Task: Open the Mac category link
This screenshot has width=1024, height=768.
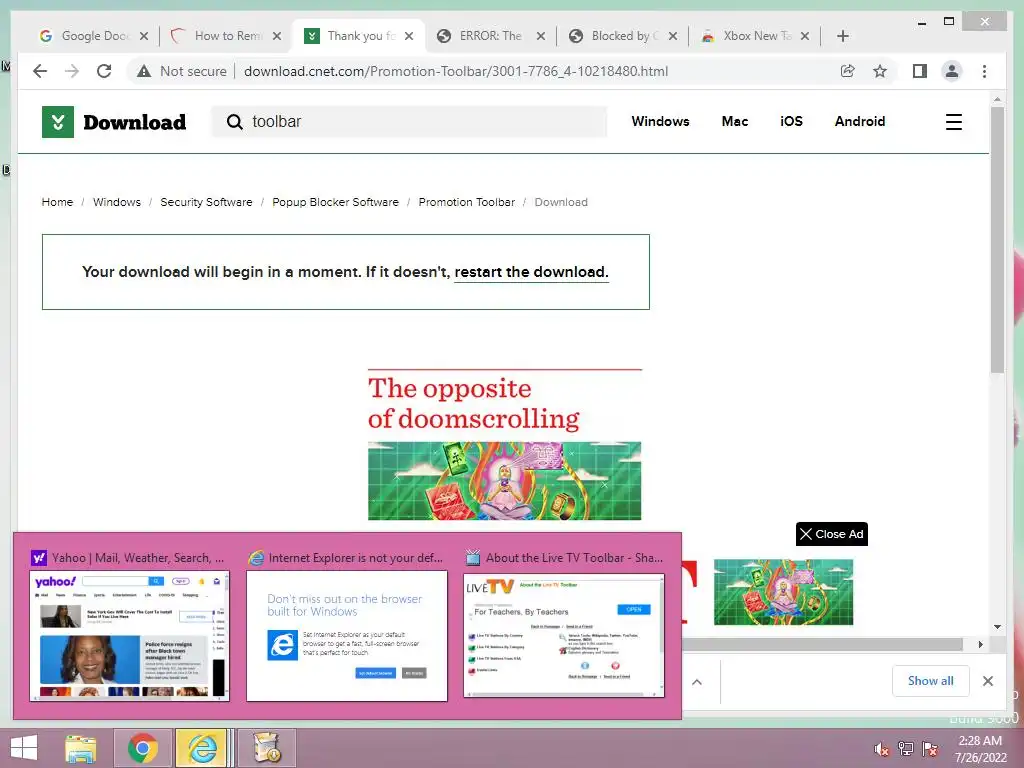Action: pyautogui.click(x=735, y=121)
